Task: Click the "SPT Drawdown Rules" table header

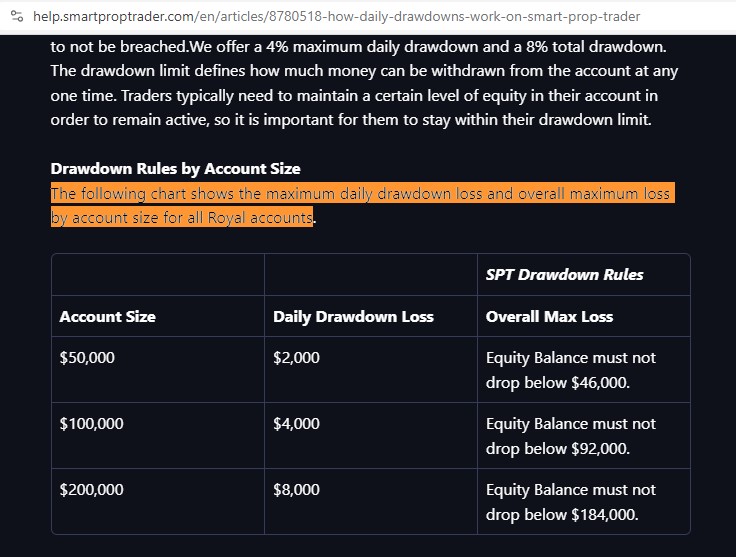Action: pyautogui.click(x=564, y=274)
